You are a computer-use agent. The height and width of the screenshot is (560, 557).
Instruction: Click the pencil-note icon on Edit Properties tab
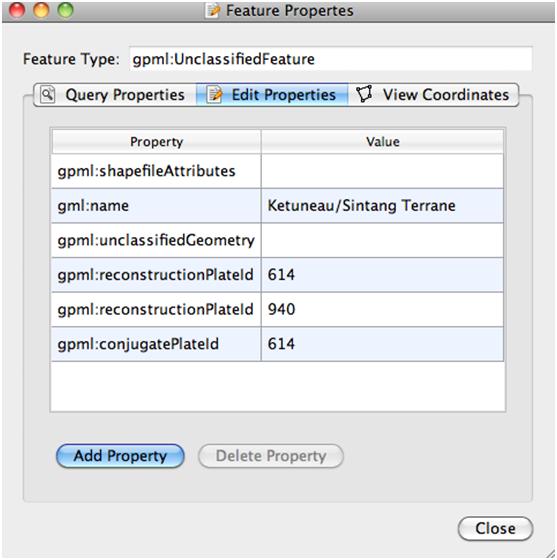214,95
